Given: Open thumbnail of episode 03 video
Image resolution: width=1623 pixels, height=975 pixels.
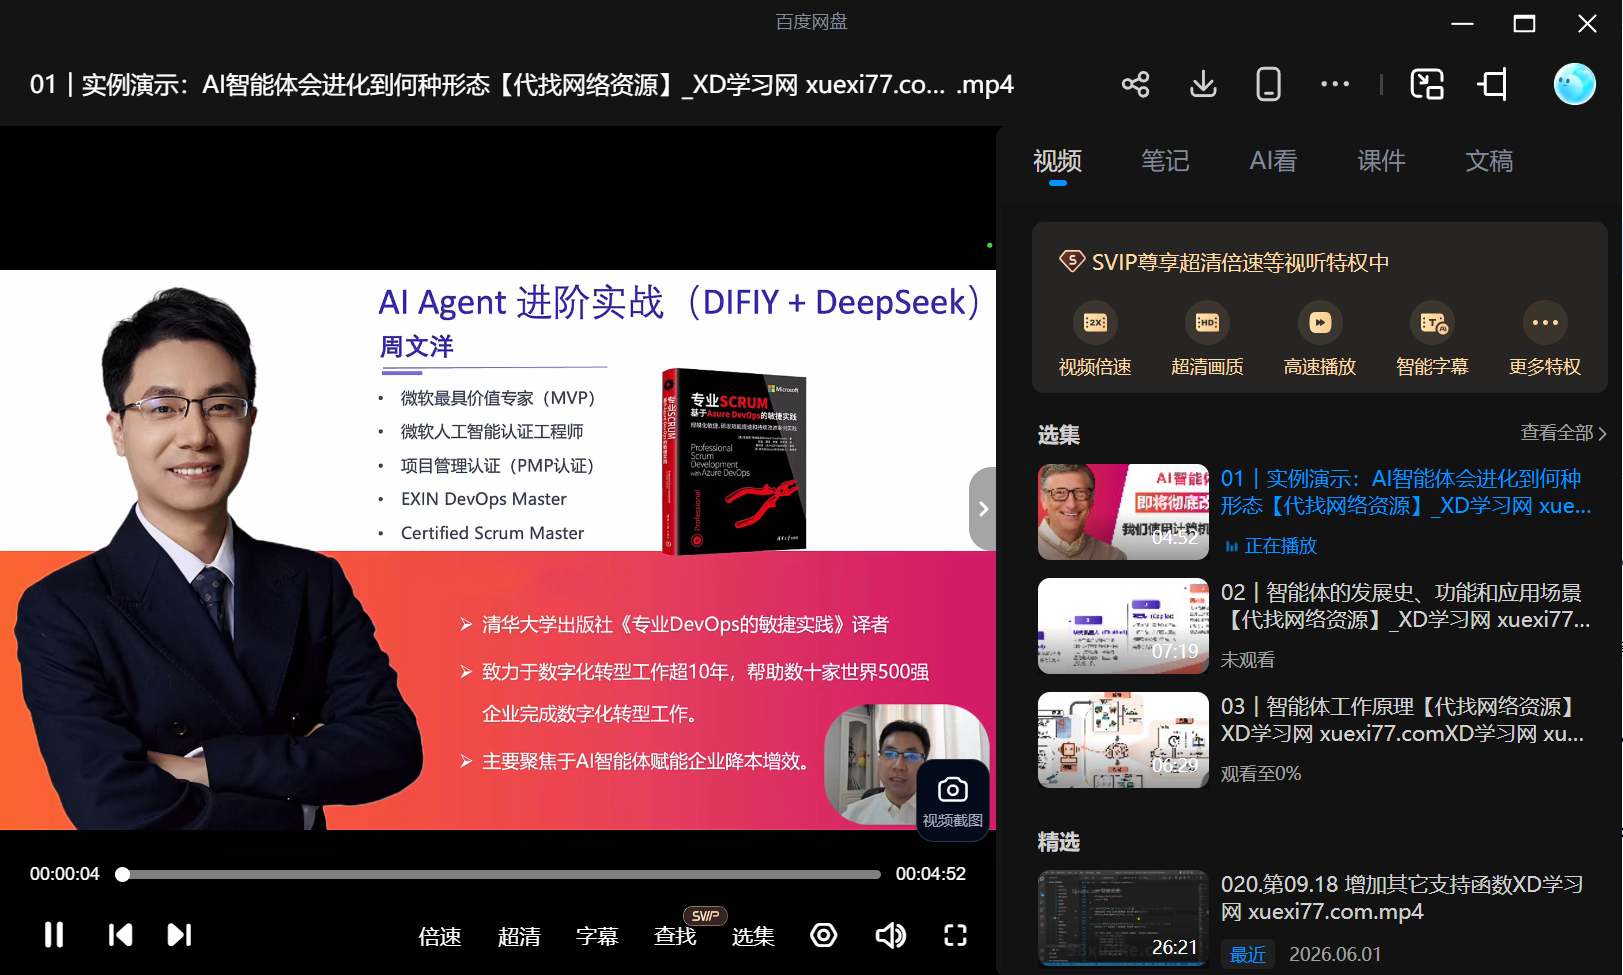Looking at the screenshot, I should (1123, 739).
